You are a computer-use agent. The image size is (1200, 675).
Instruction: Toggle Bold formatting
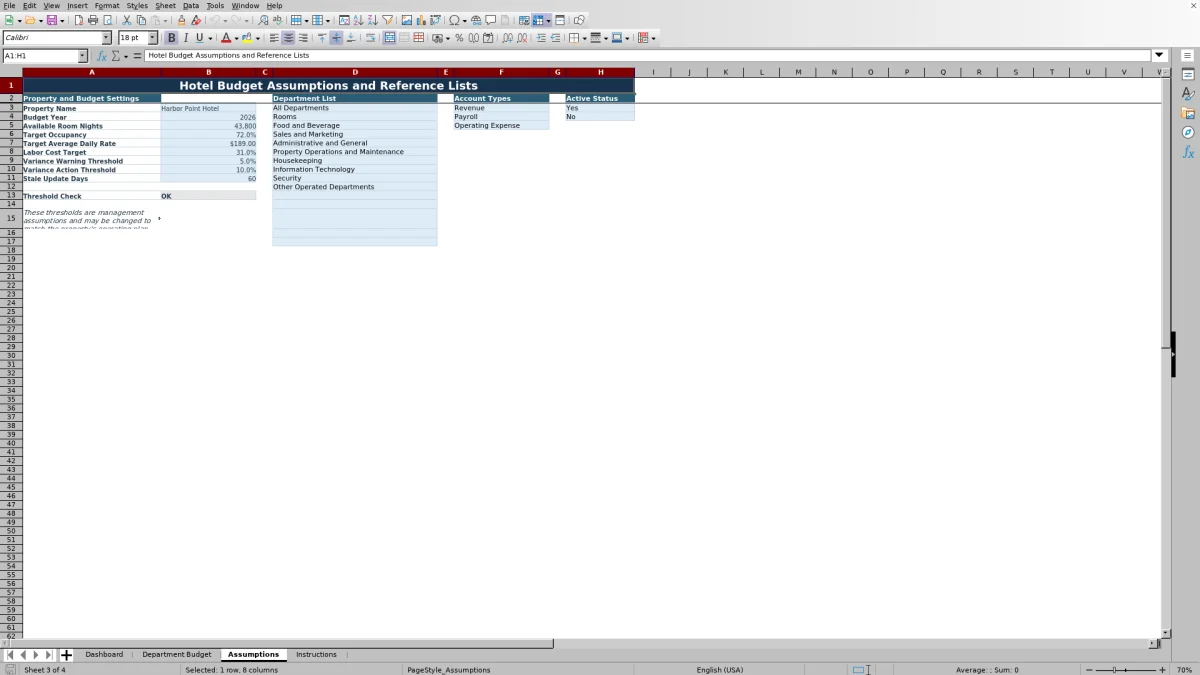(x=171, y=38)
